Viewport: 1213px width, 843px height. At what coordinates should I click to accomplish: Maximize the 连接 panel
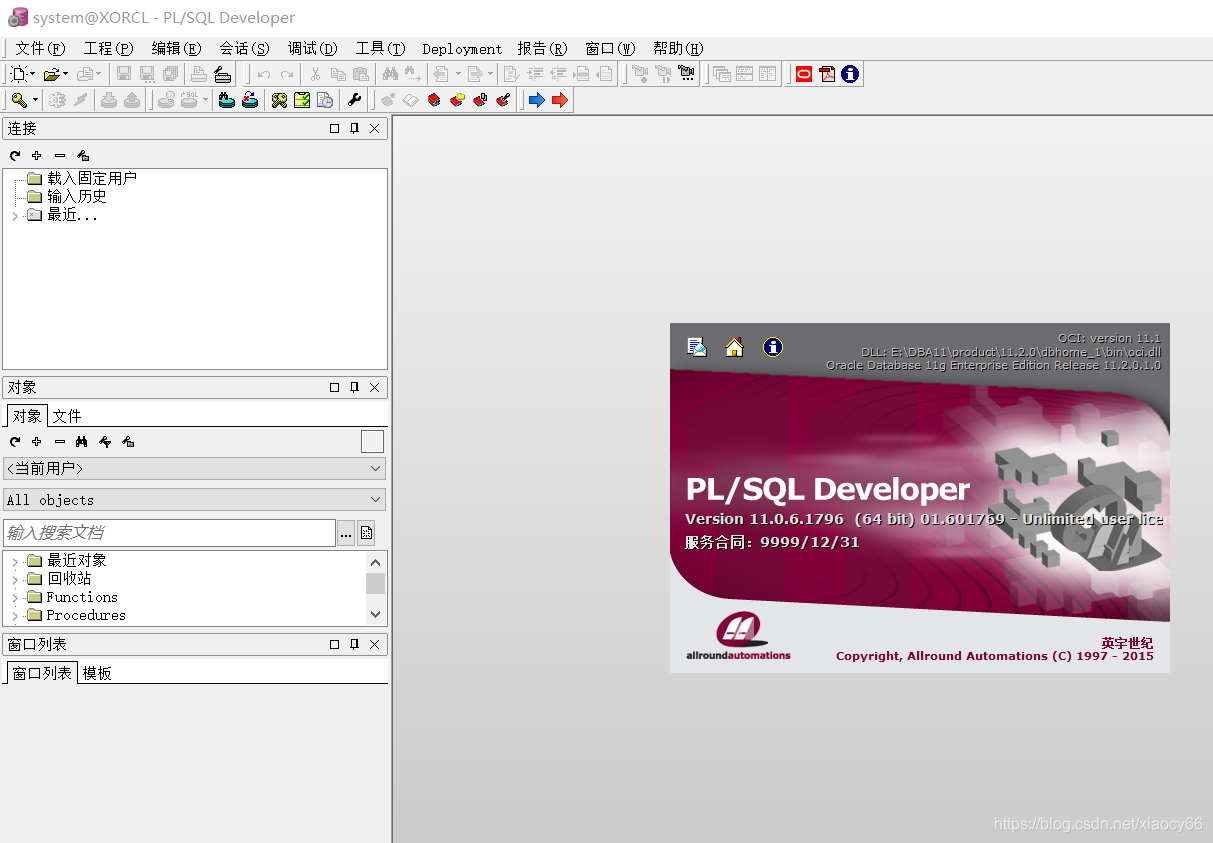pyautogui.click(x=335, y=128)
